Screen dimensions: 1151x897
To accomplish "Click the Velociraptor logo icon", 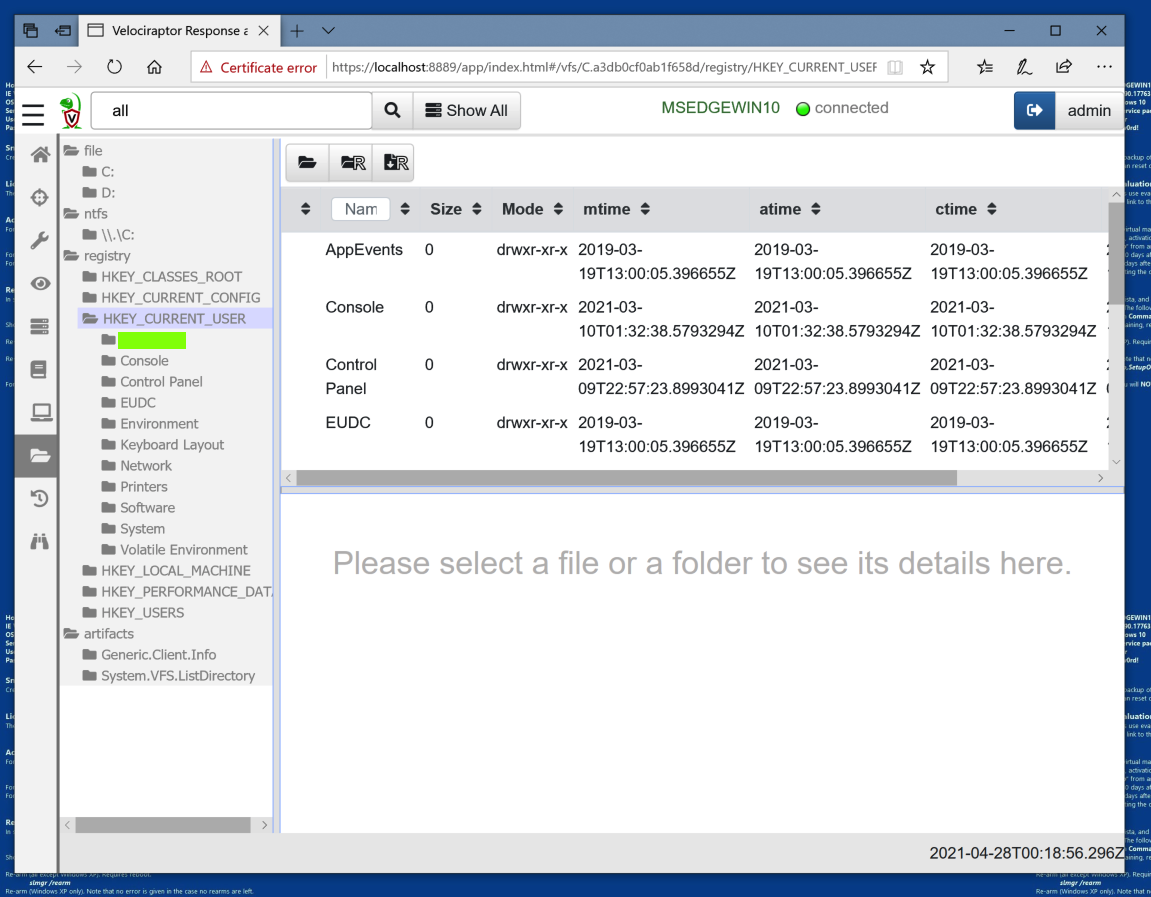I will (70, 111).
